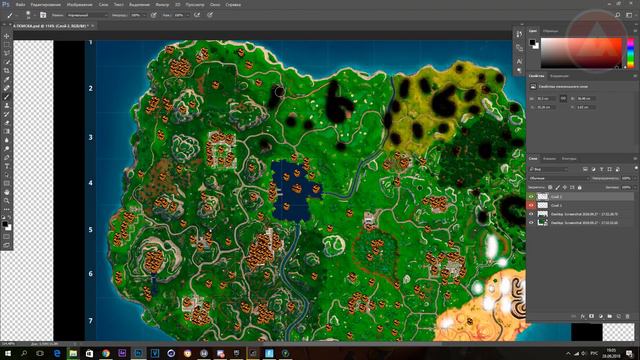Select the History Brush tool
Screen dimensions: 640x360
tap(7, 114)
